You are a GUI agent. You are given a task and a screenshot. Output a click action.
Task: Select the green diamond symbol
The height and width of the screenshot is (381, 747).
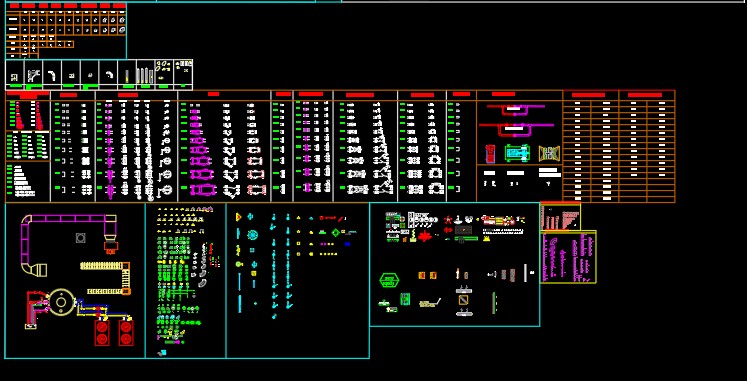pos(336,232)
